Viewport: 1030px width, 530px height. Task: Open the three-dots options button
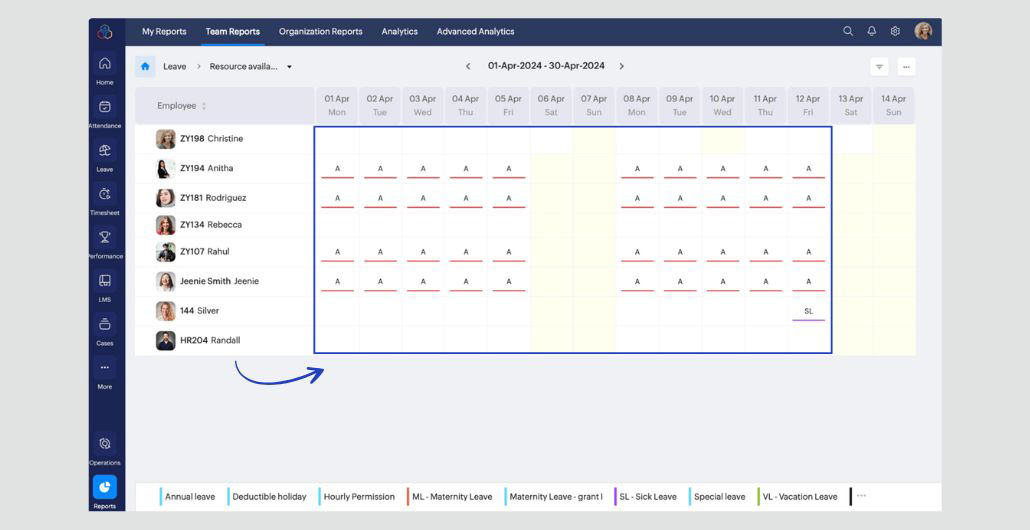907,67
